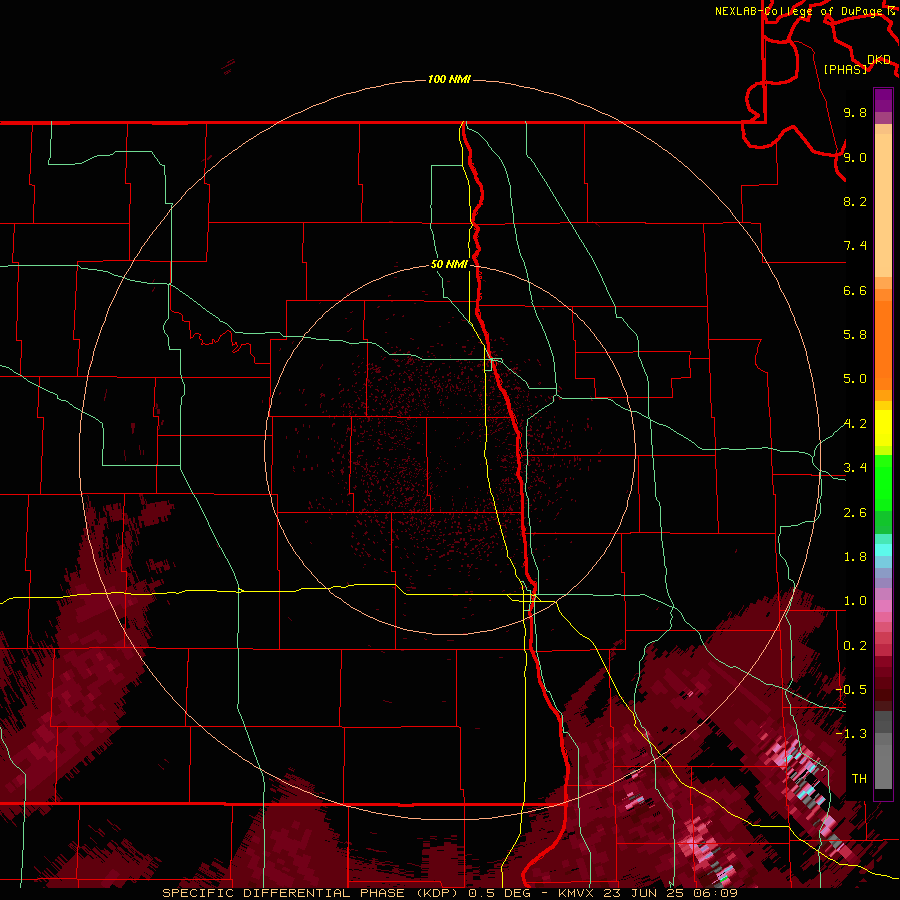Click the 4.2 value on the color scale

point(855,424)
